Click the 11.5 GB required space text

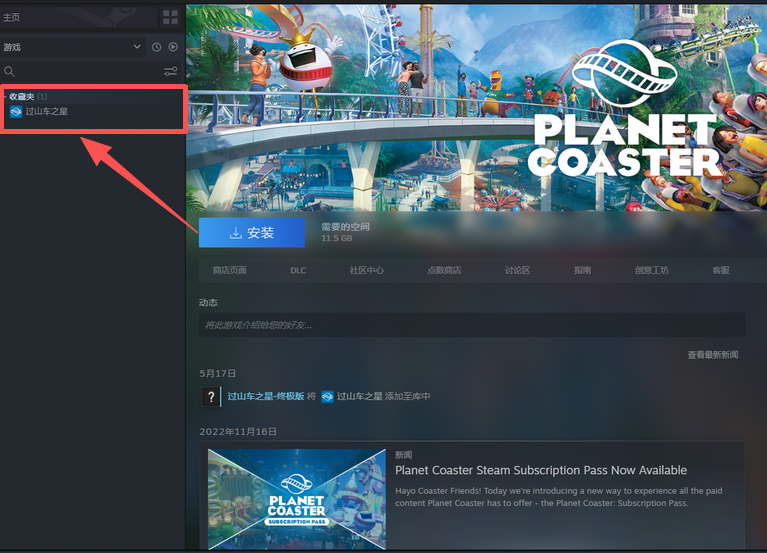click(337, 239)
